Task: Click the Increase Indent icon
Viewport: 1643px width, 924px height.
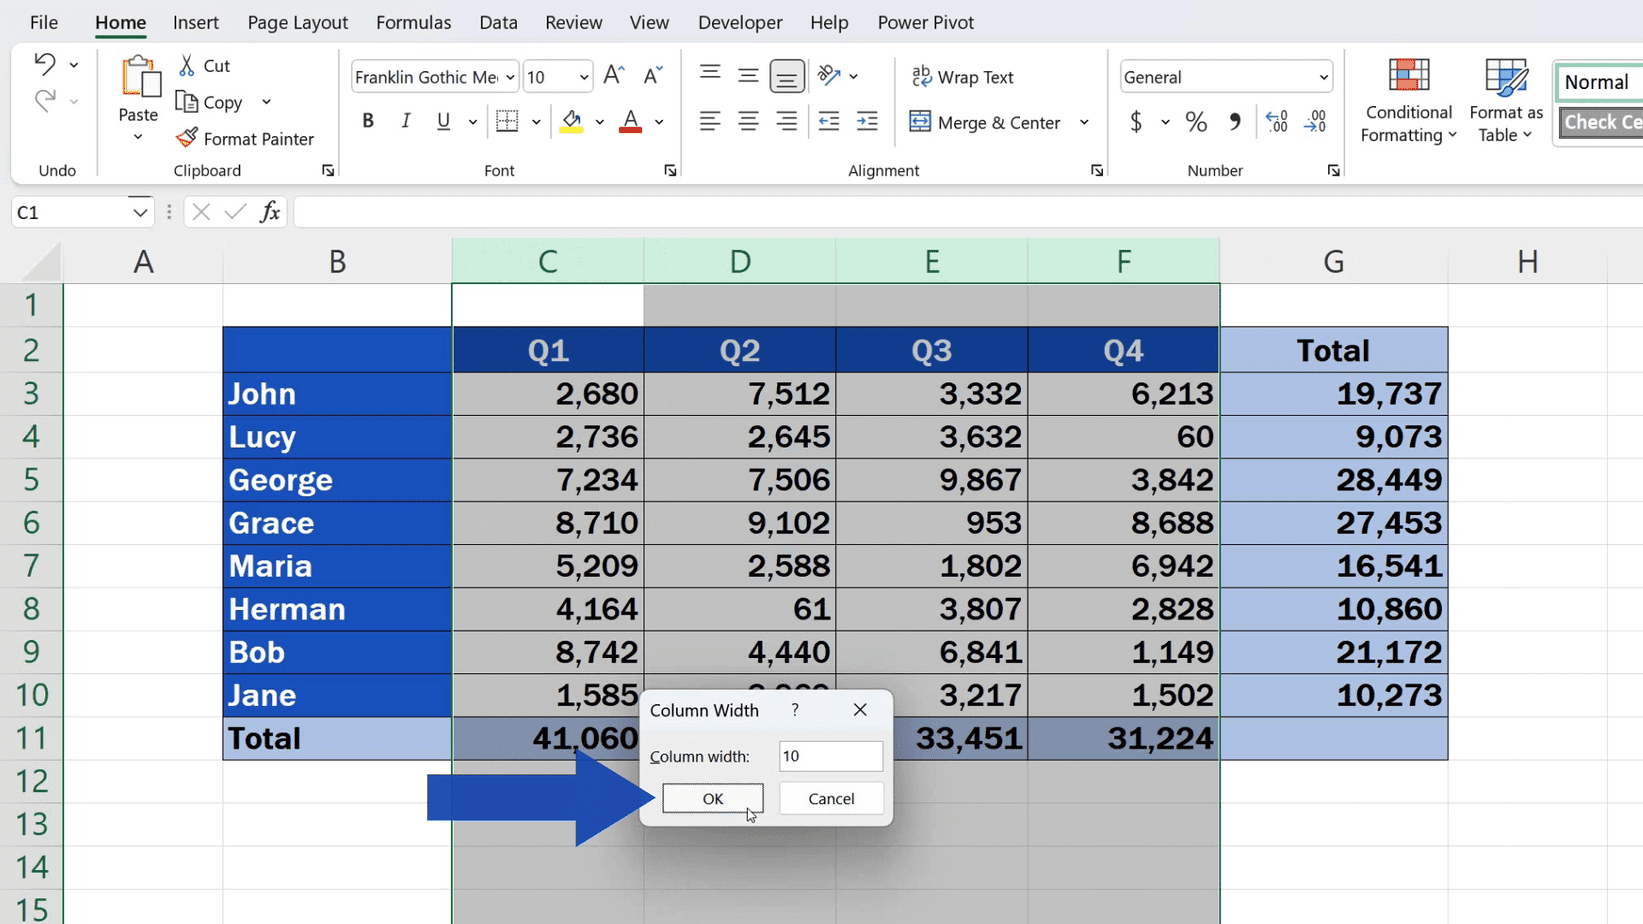Action: [x=867, y=122]
